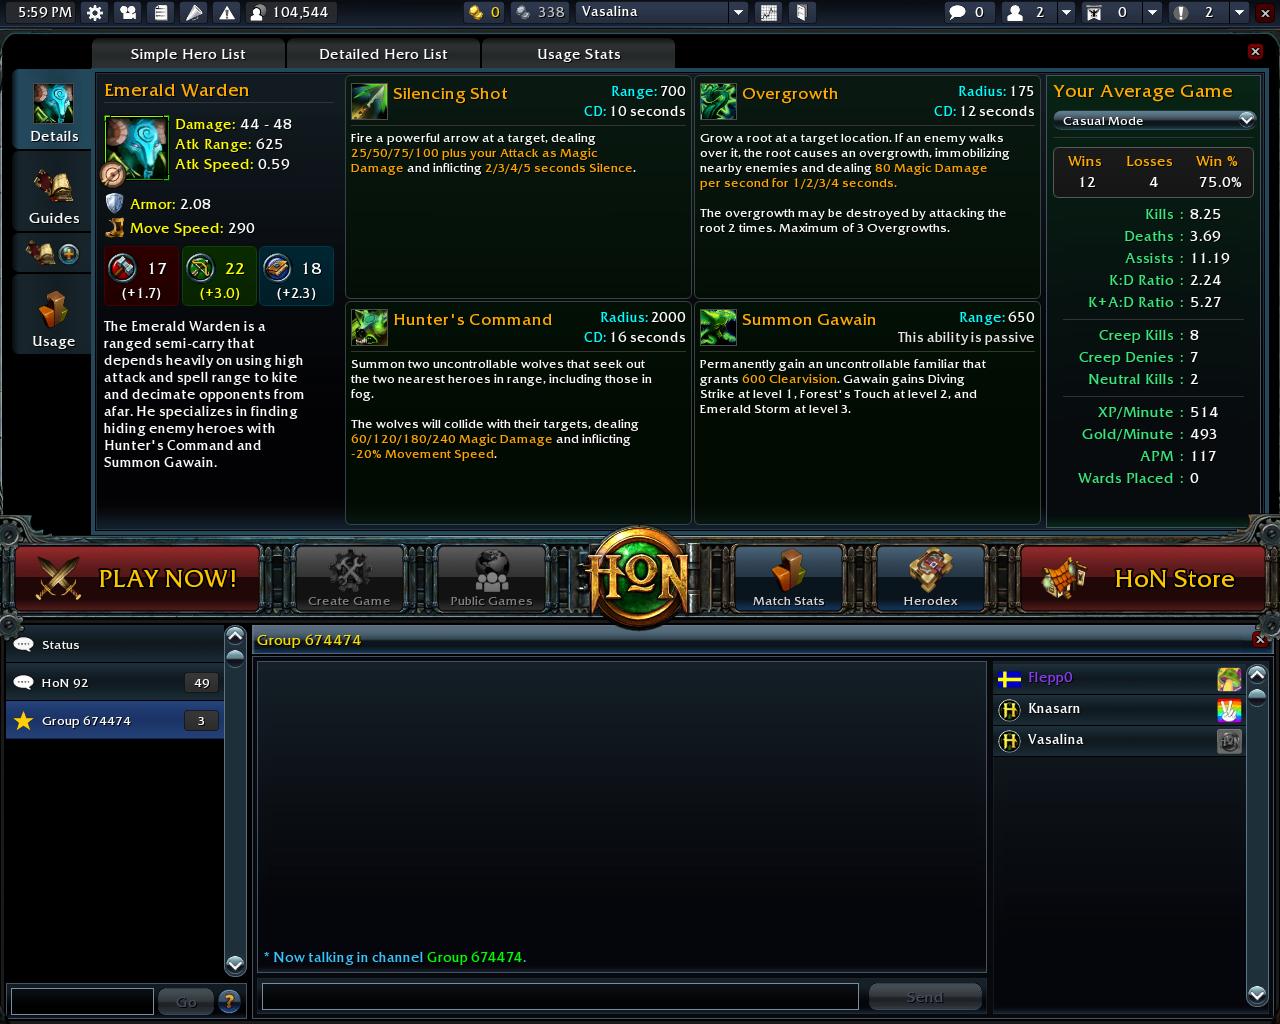The height and width of the screenshot is (1024, 1280).
Task: Close the hero details panel
Action: (1255, 51)
